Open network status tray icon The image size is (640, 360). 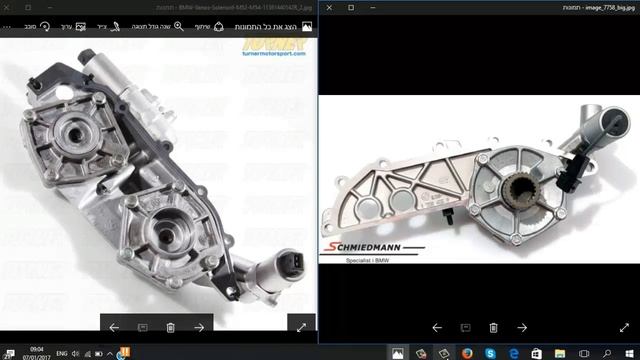[87, 353]
